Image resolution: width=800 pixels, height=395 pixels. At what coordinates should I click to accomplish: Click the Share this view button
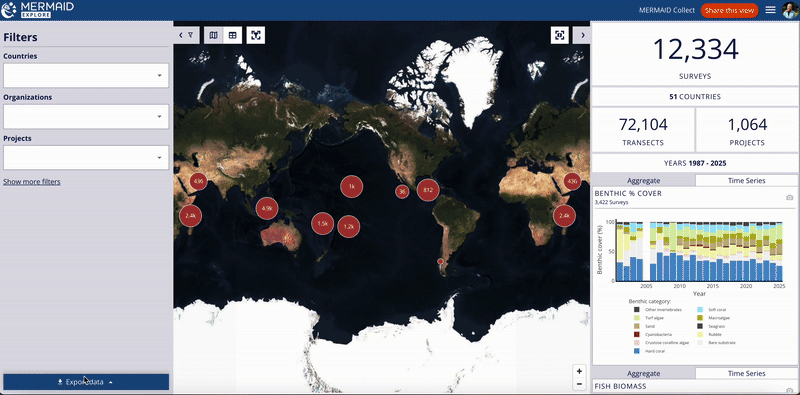[729, 10]
